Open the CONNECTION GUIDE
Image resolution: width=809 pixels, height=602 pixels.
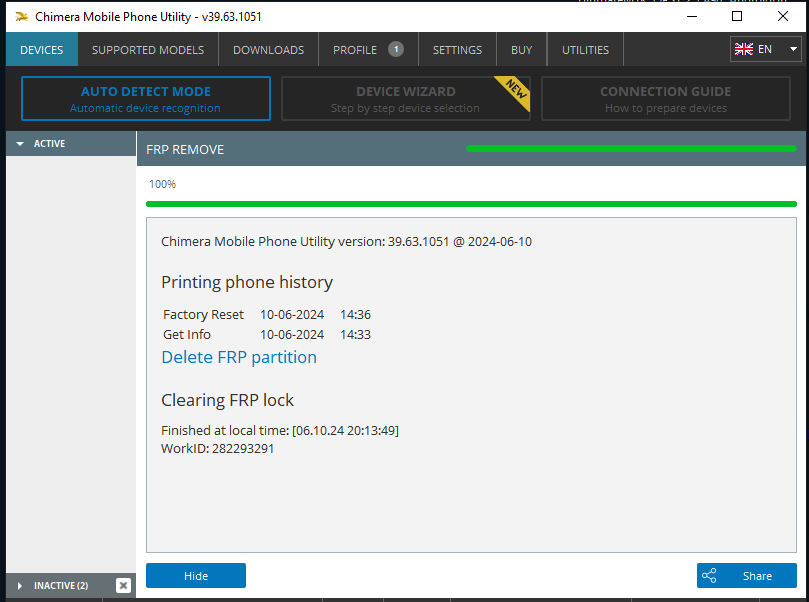click(x=666, y=99)
